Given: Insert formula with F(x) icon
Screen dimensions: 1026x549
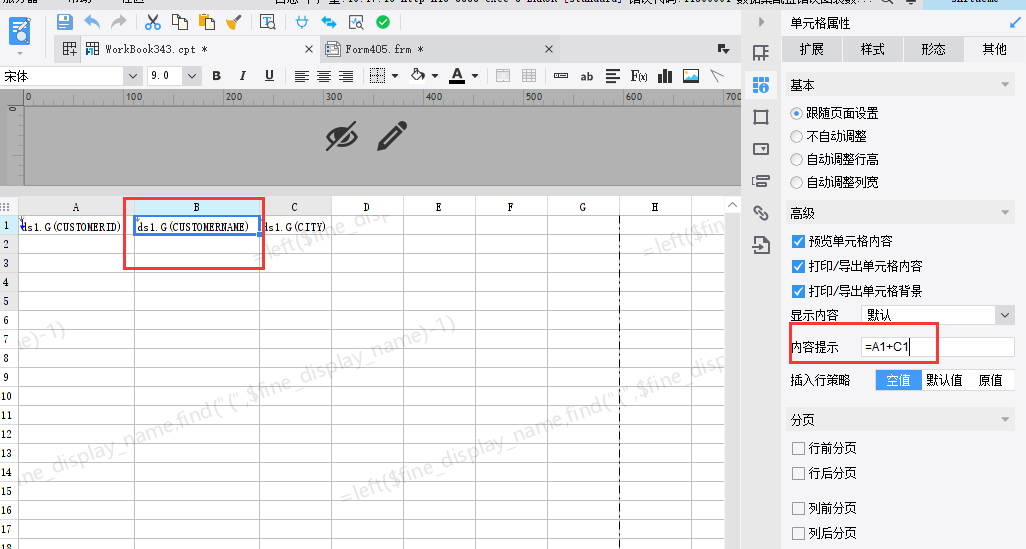Looking at the screenshot, I should (x=639, y=76).
